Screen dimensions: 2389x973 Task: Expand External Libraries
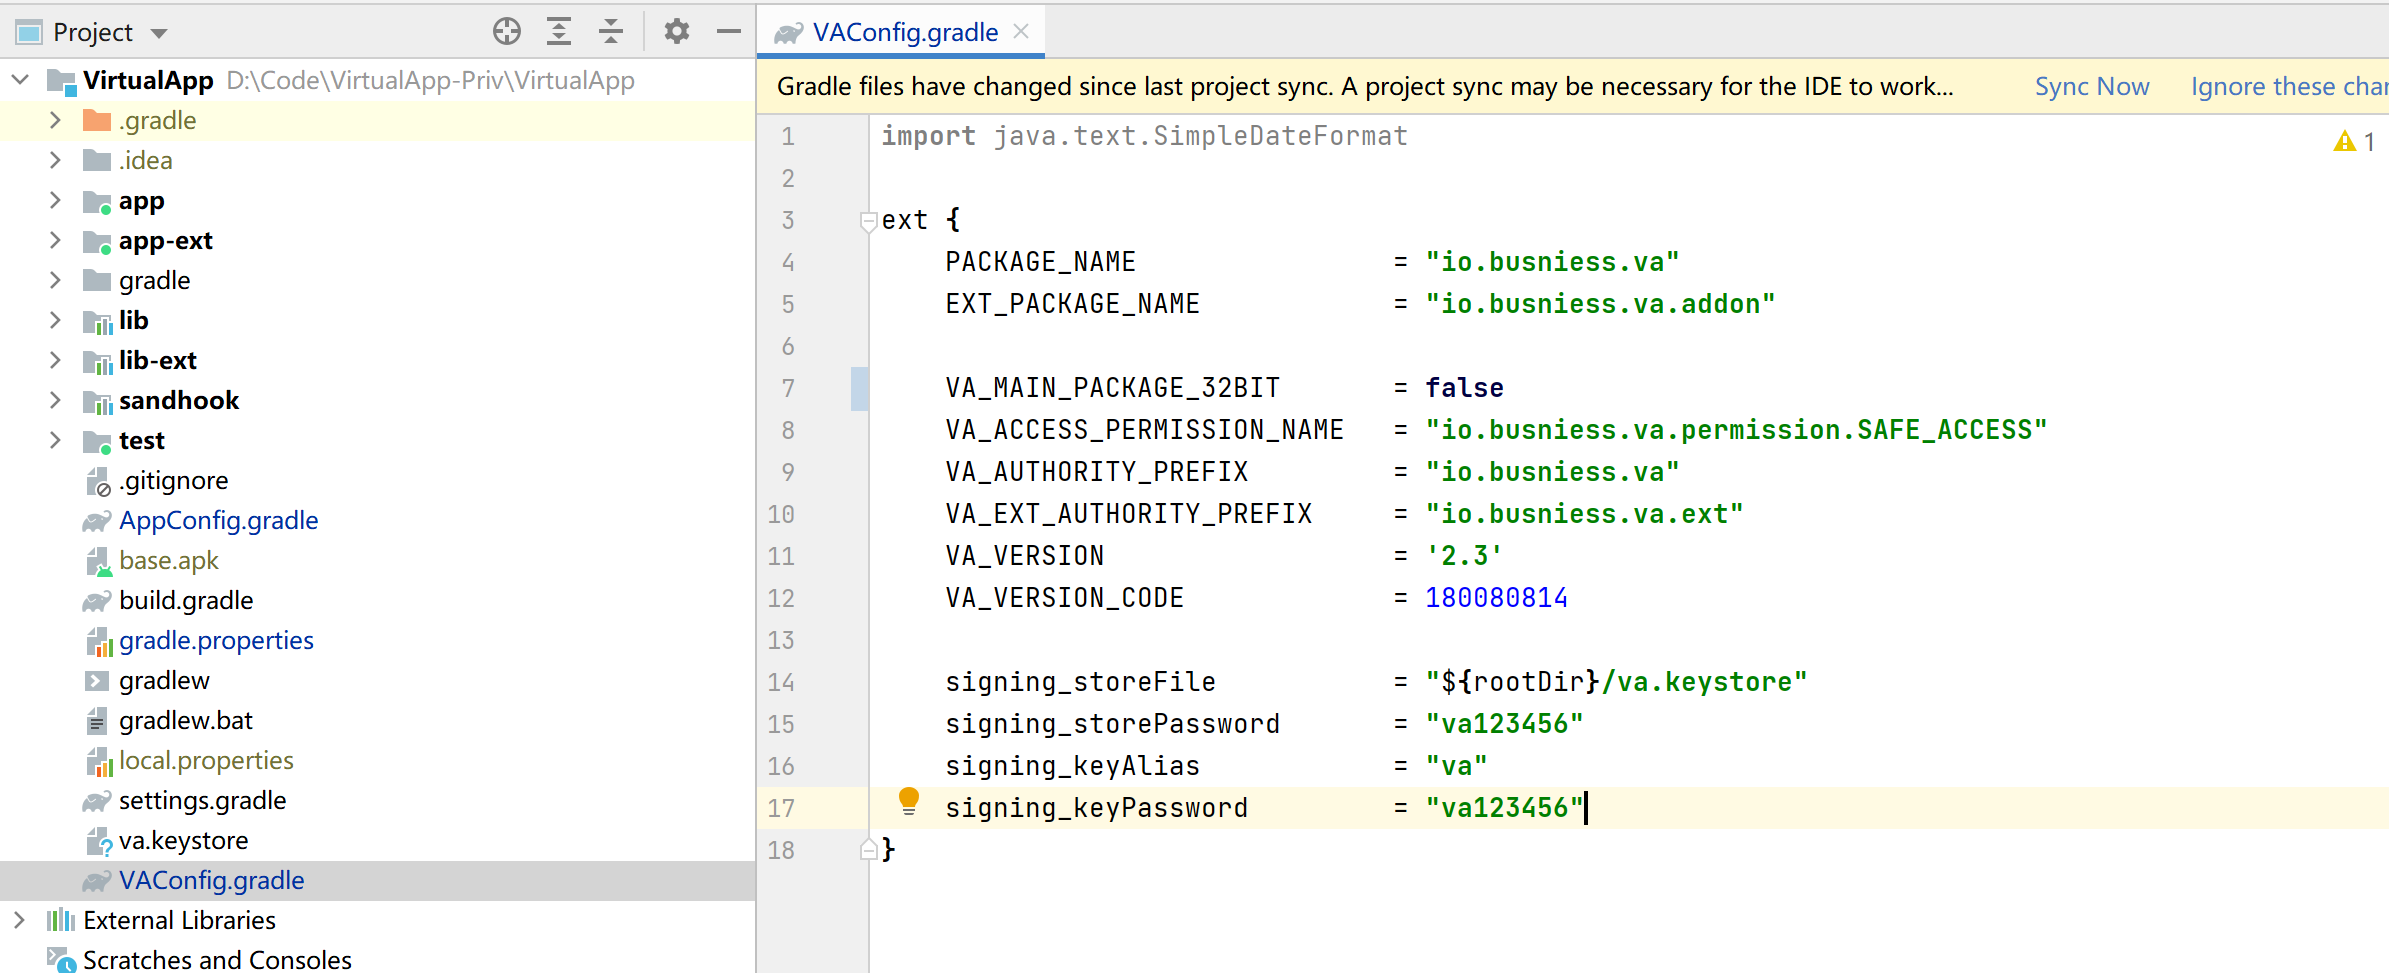[x=18, y=919]
